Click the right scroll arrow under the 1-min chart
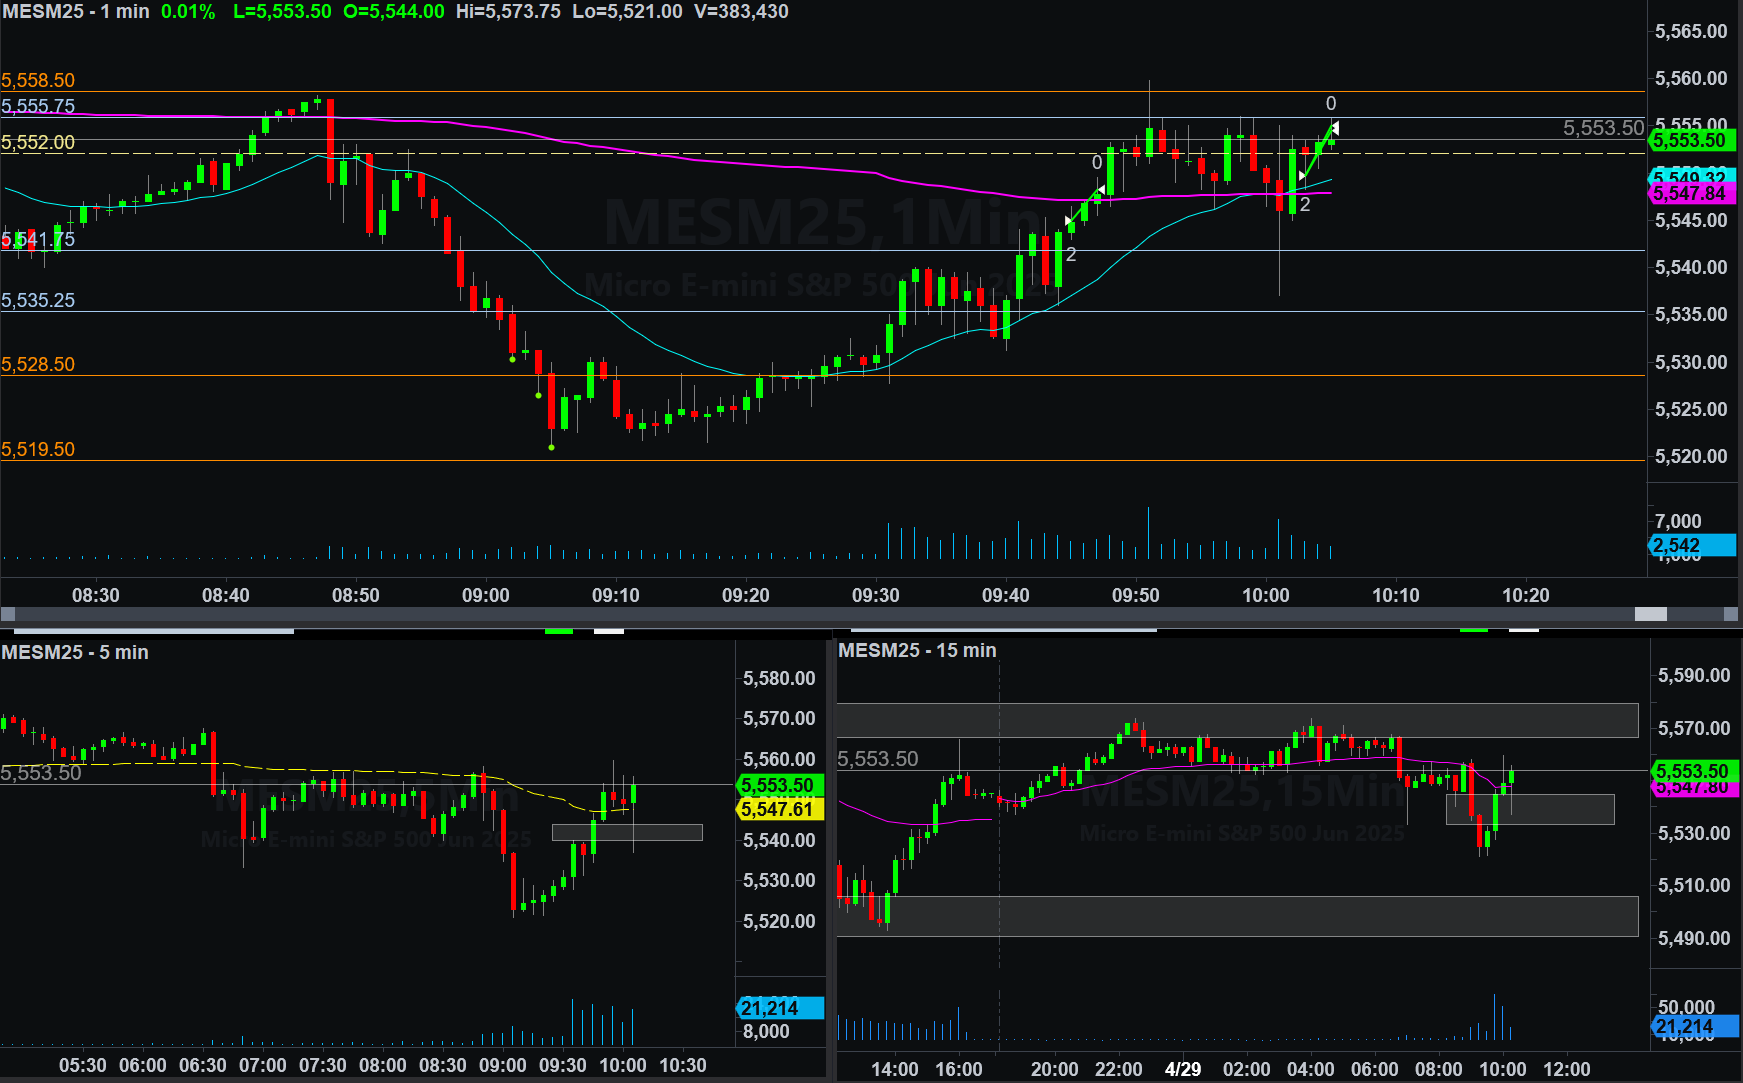 [1731, 614]
